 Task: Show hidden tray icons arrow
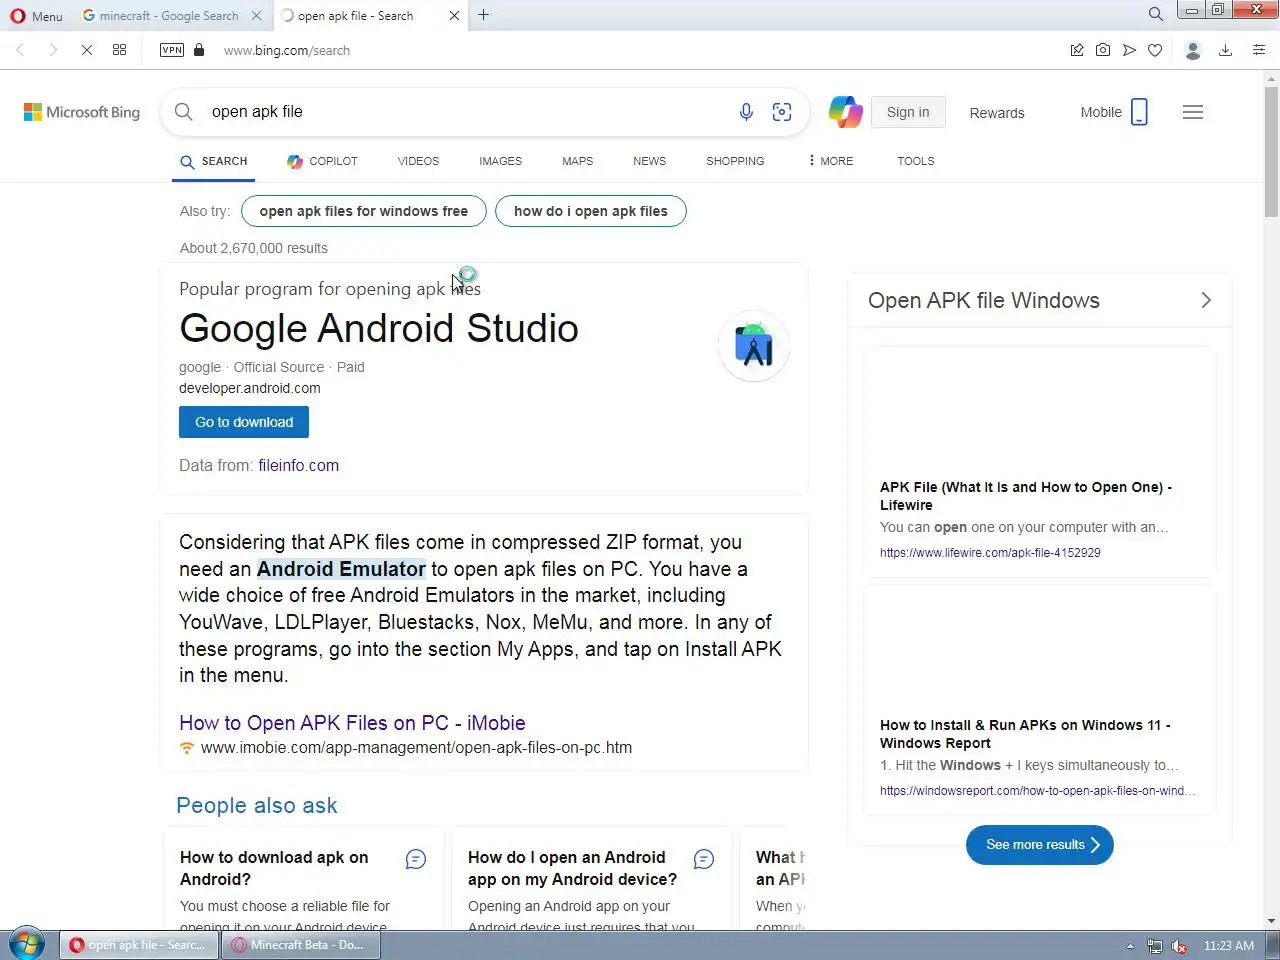click(1130, 946)
